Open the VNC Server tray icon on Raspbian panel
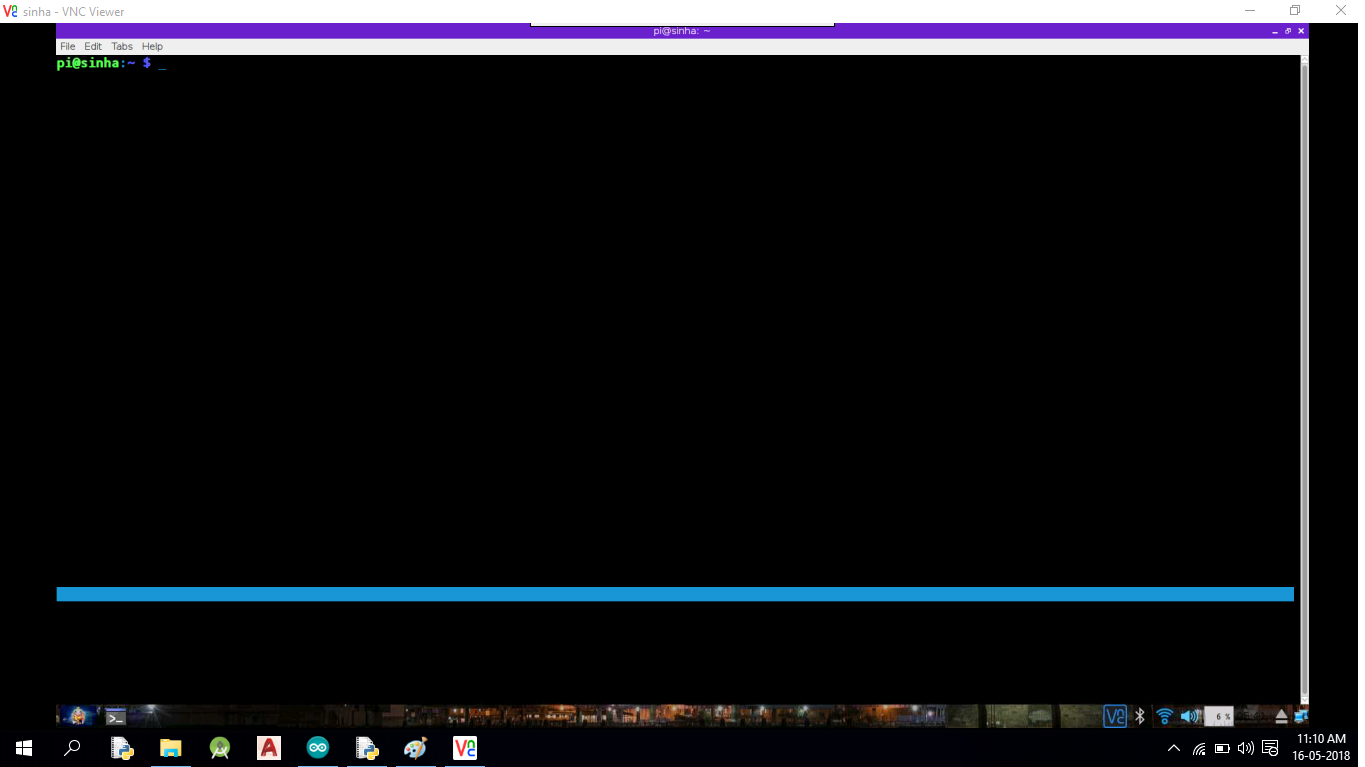 (x=1115, y=715)
